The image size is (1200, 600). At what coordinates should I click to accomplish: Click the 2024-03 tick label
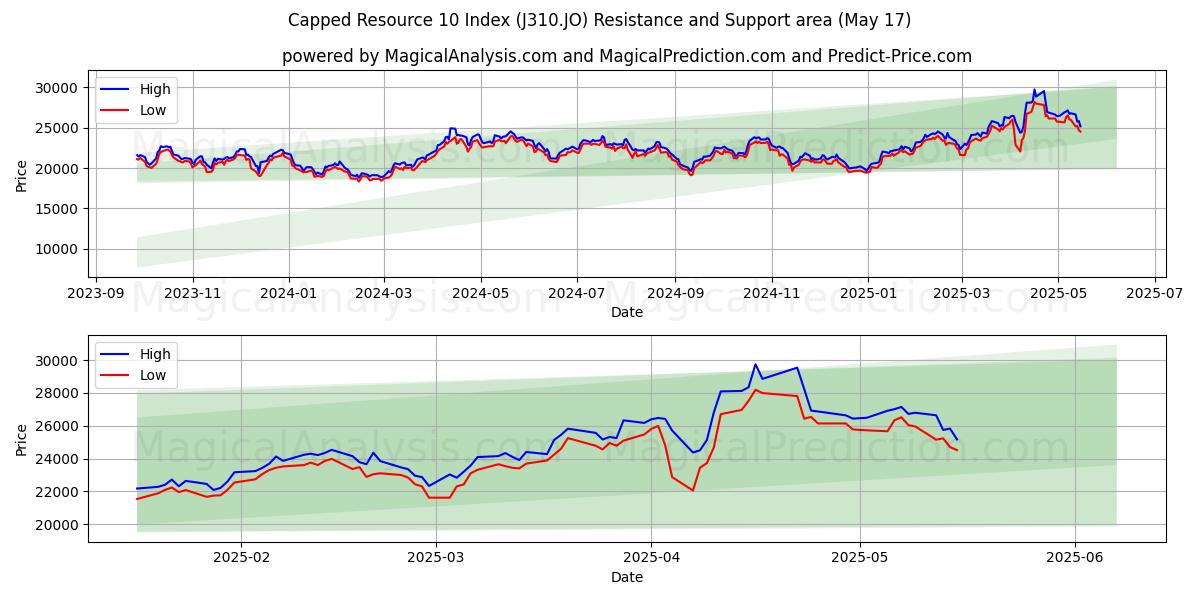385,294
